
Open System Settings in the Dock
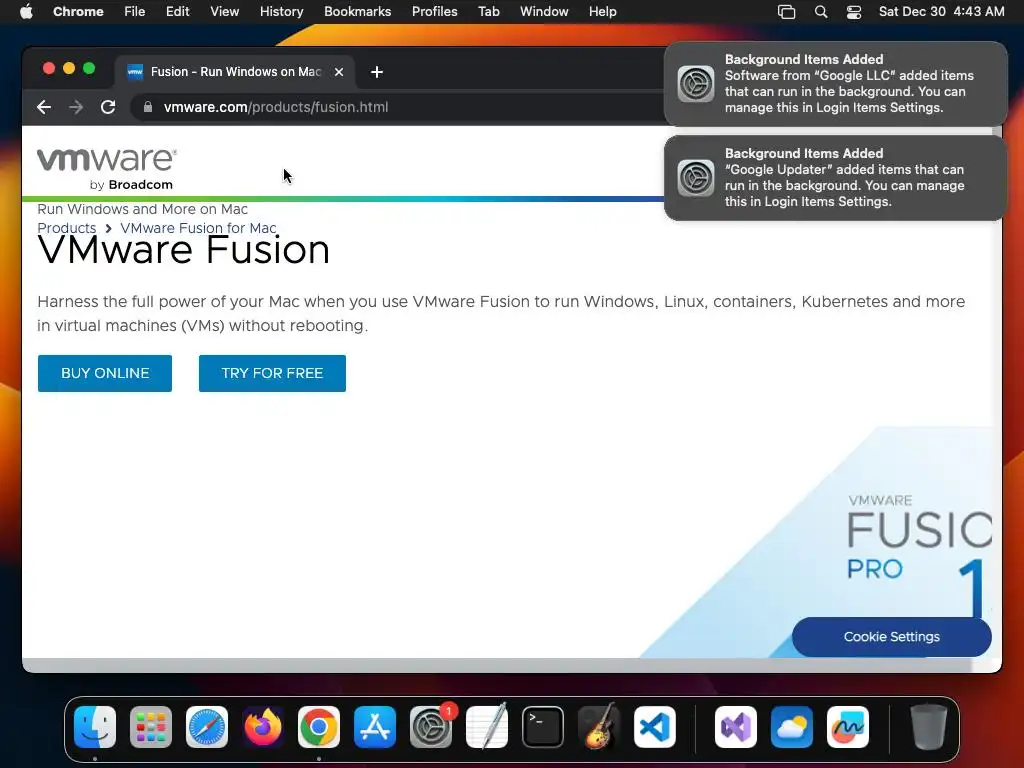click(431, 727)
